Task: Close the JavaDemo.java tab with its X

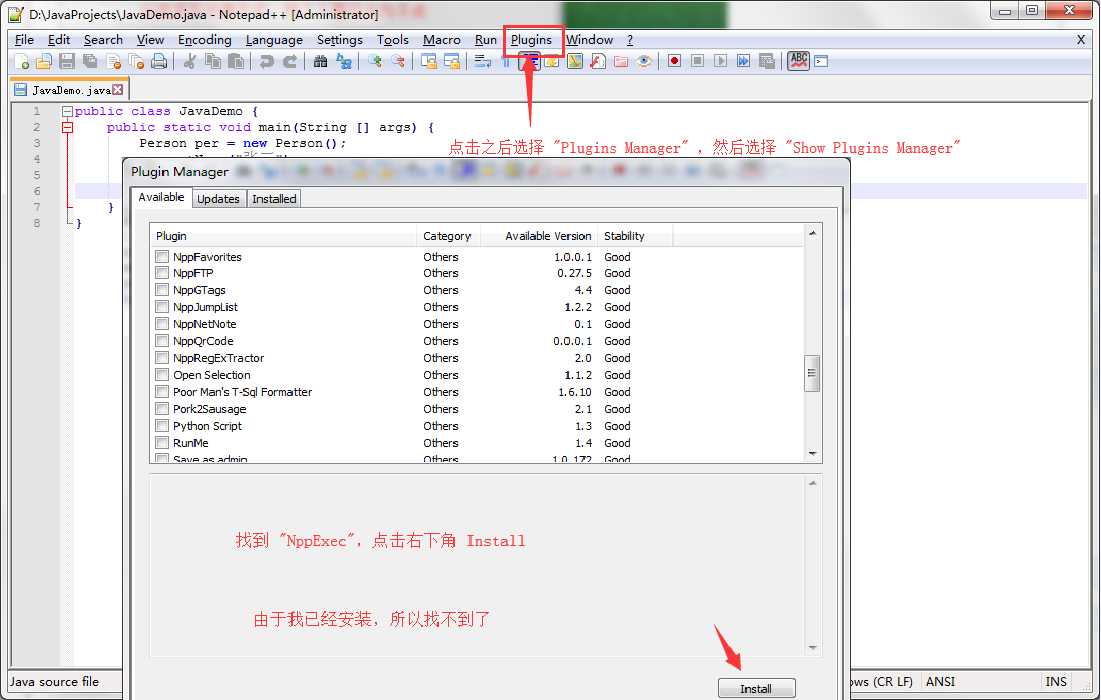Action: pyautogui.click(x=118, y=89)
